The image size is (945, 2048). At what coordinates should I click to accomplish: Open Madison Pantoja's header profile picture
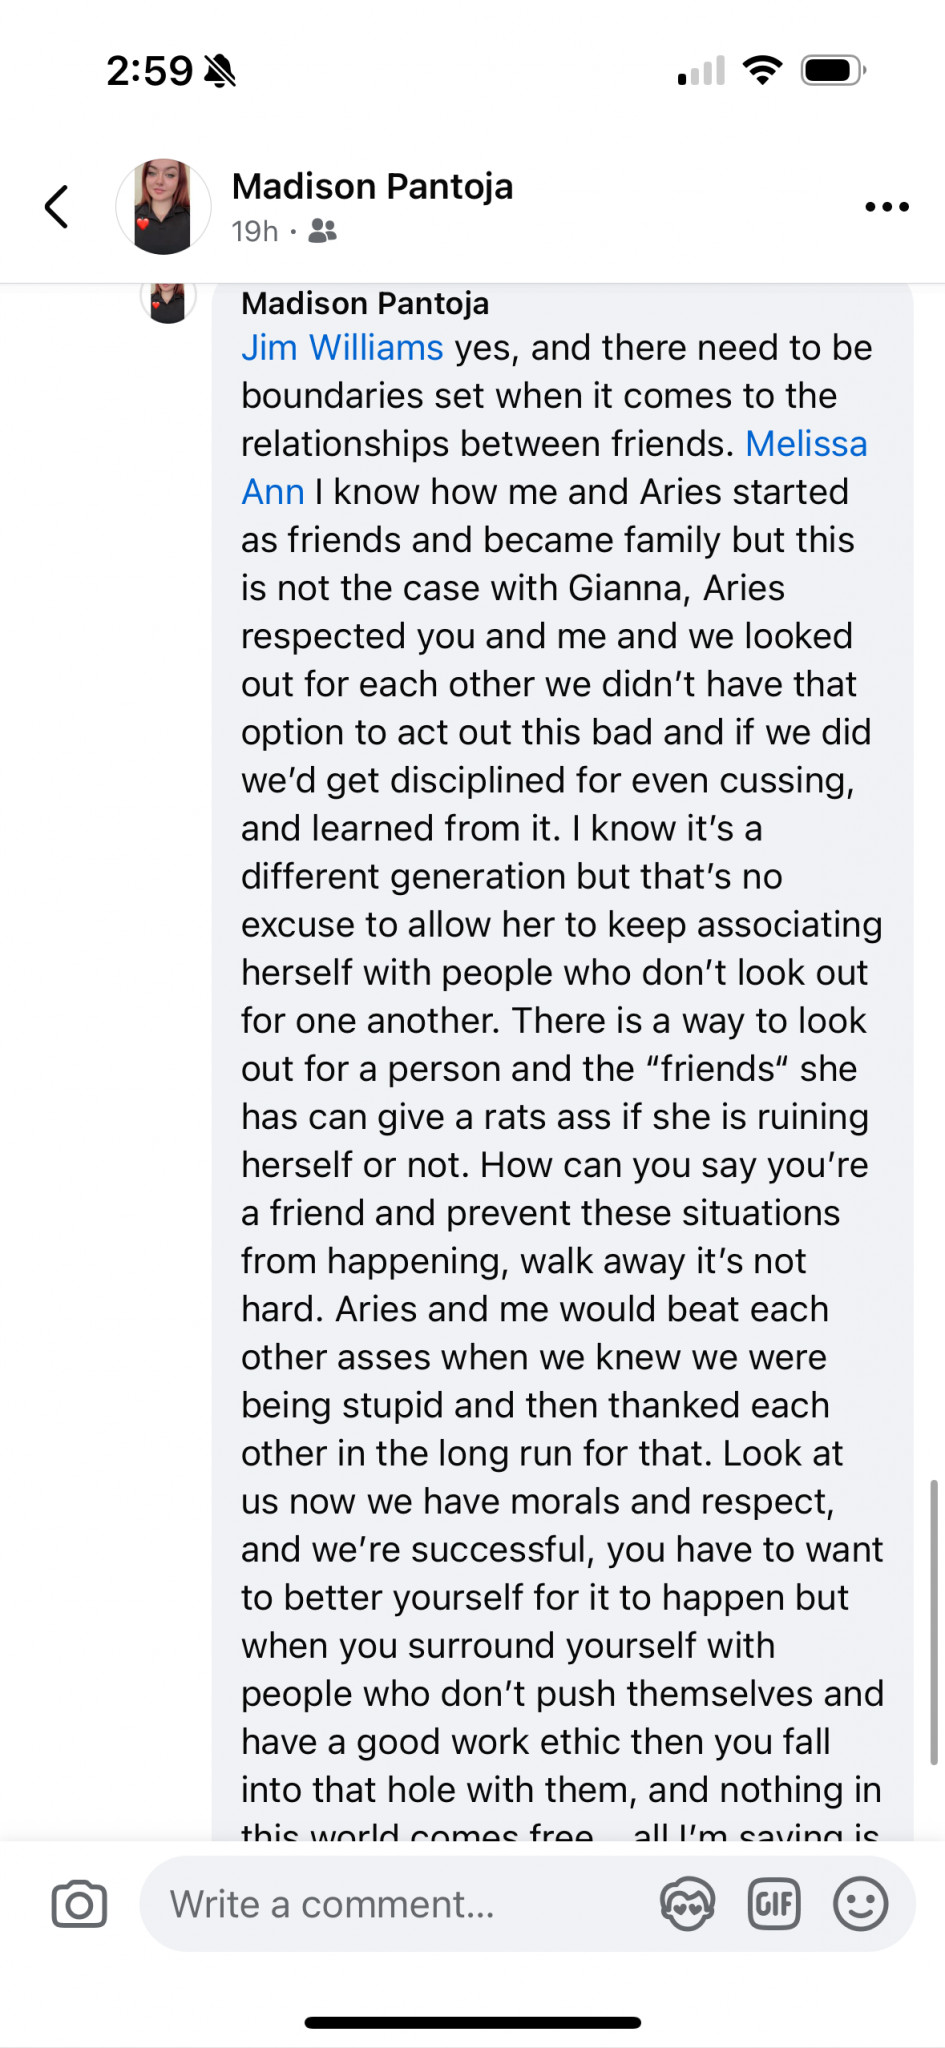163,207
